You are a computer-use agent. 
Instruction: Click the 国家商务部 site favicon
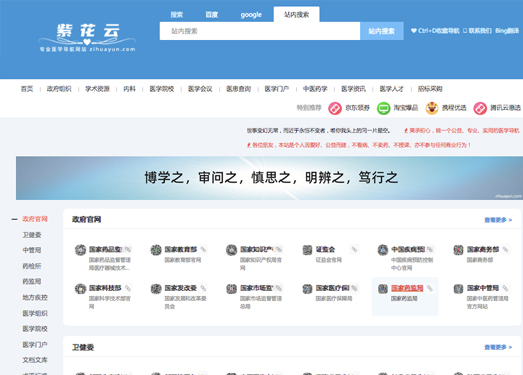(458, 250)
